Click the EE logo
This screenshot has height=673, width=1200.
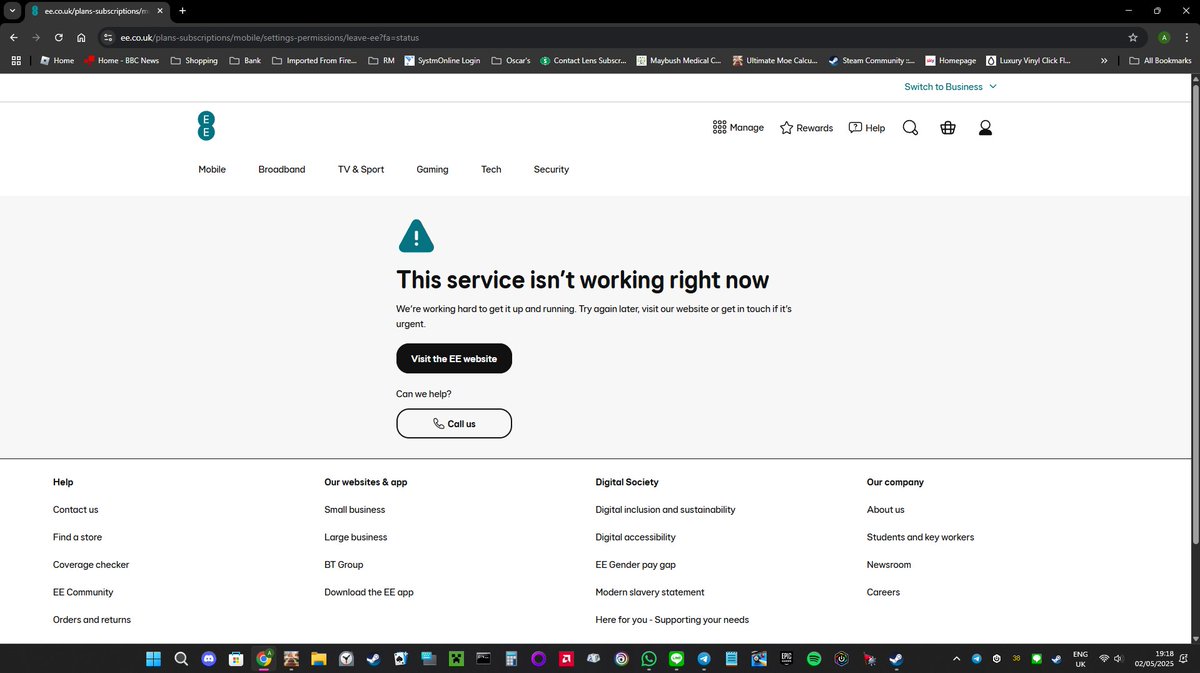[206, 126]
